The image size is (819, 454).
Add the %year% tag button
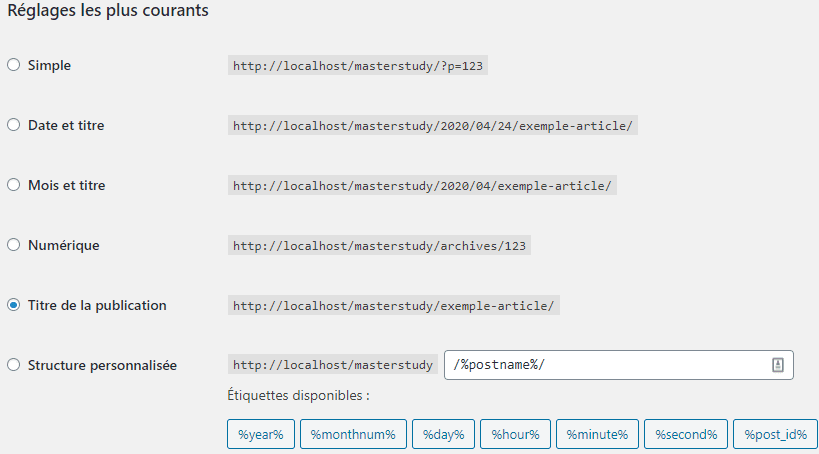tap(261, 434)
